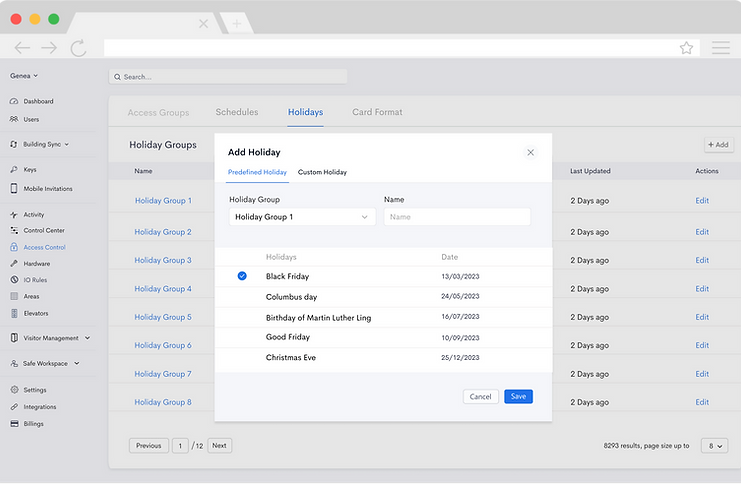Click the Settings gear icon
This screenshot has width=741, height=484.
14,390
